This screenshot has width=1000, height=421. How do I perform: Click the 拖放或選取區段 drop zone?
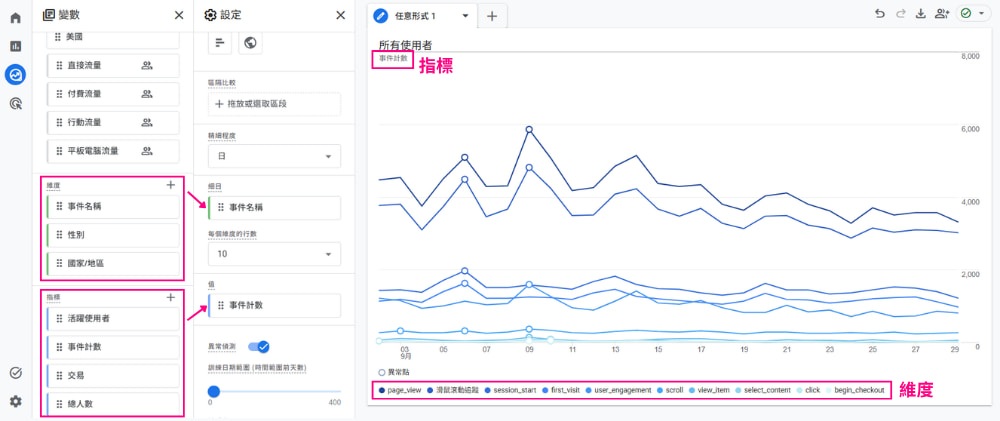click(x=274, y=104)
